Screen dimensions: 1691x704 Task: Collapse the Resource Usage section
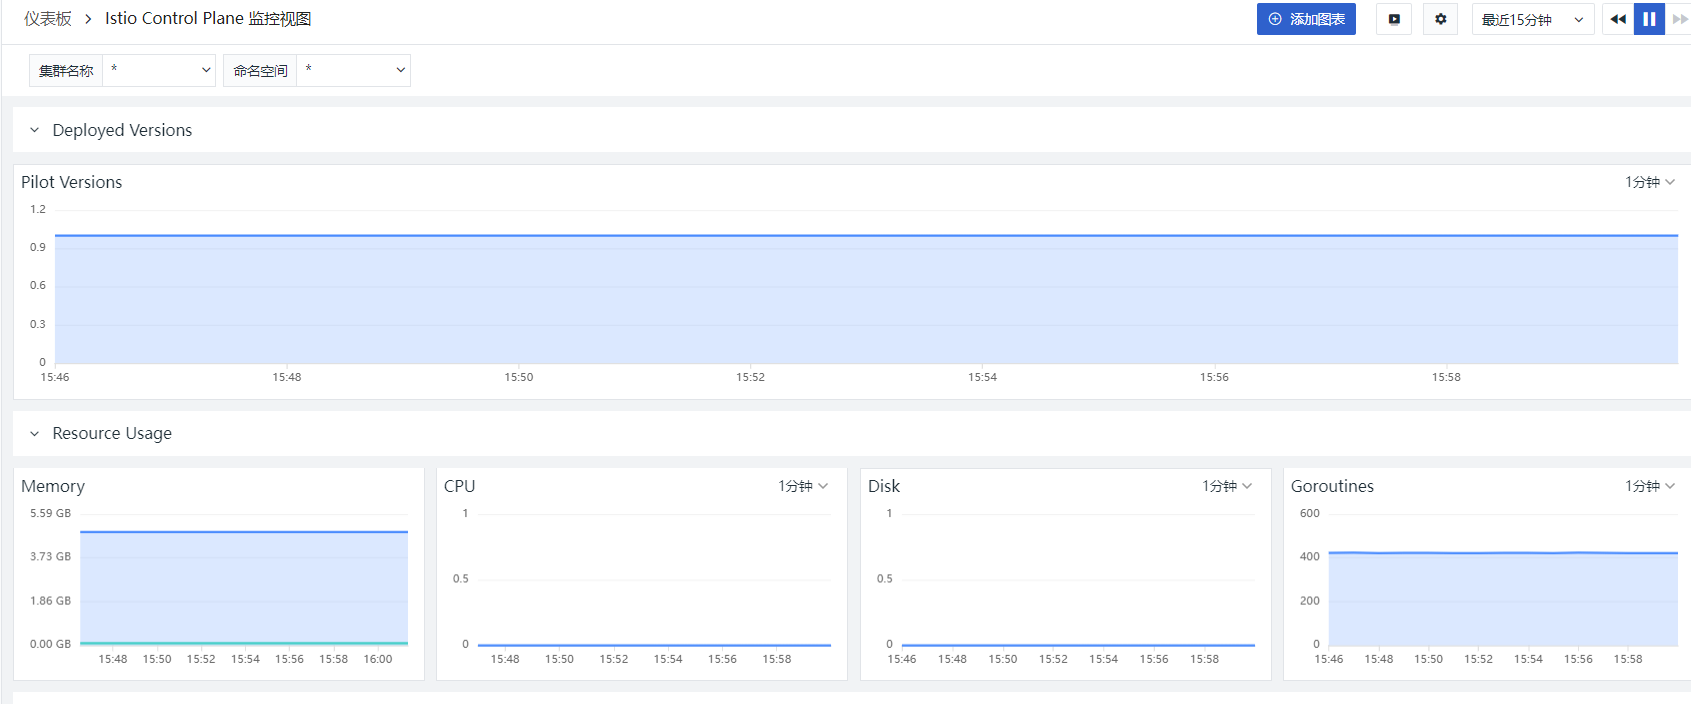click(34, 433)
